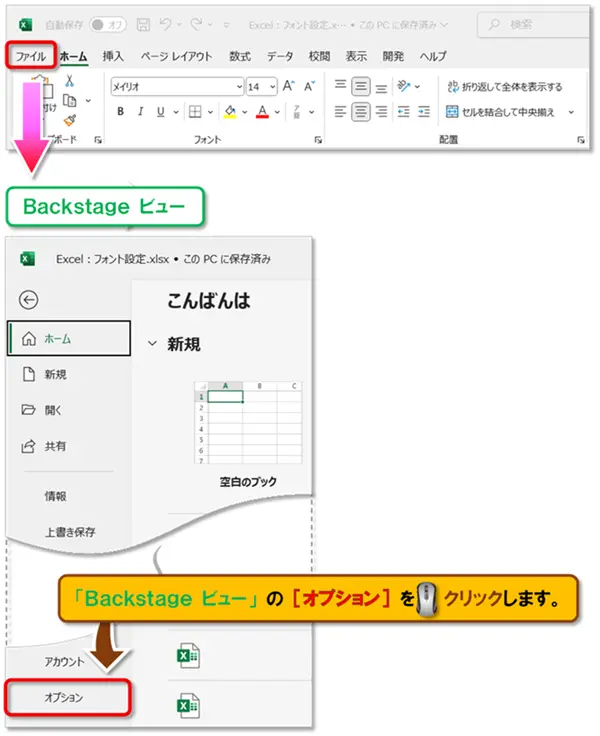The height and width of the screenshot is (736, 600).
Task: Open the 校閲 ribbon tab
Action: click(x=319, y=56)
